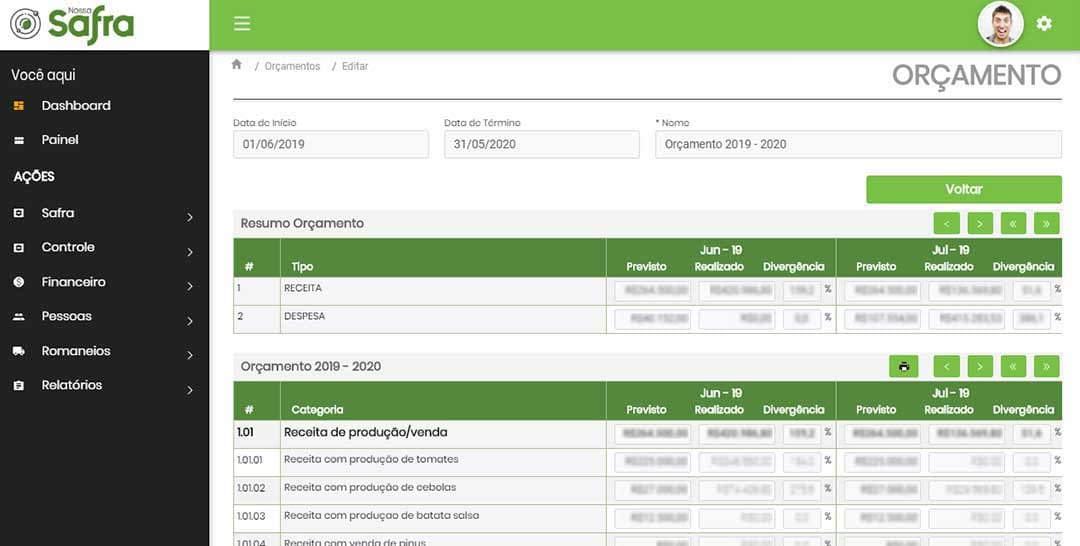Open the Nossa Safra logo home
The height and width of the screenshot is (546, 1080).
[x=72, y=24]
